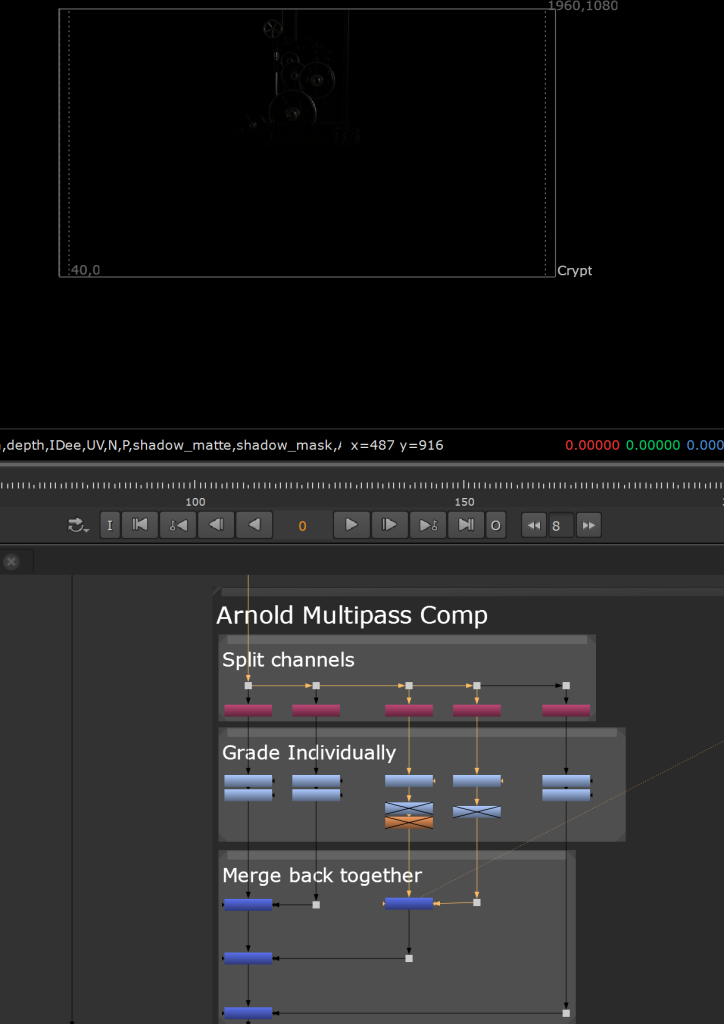
Task: Close the node graph tab
Action: click(x=11, y=562)
